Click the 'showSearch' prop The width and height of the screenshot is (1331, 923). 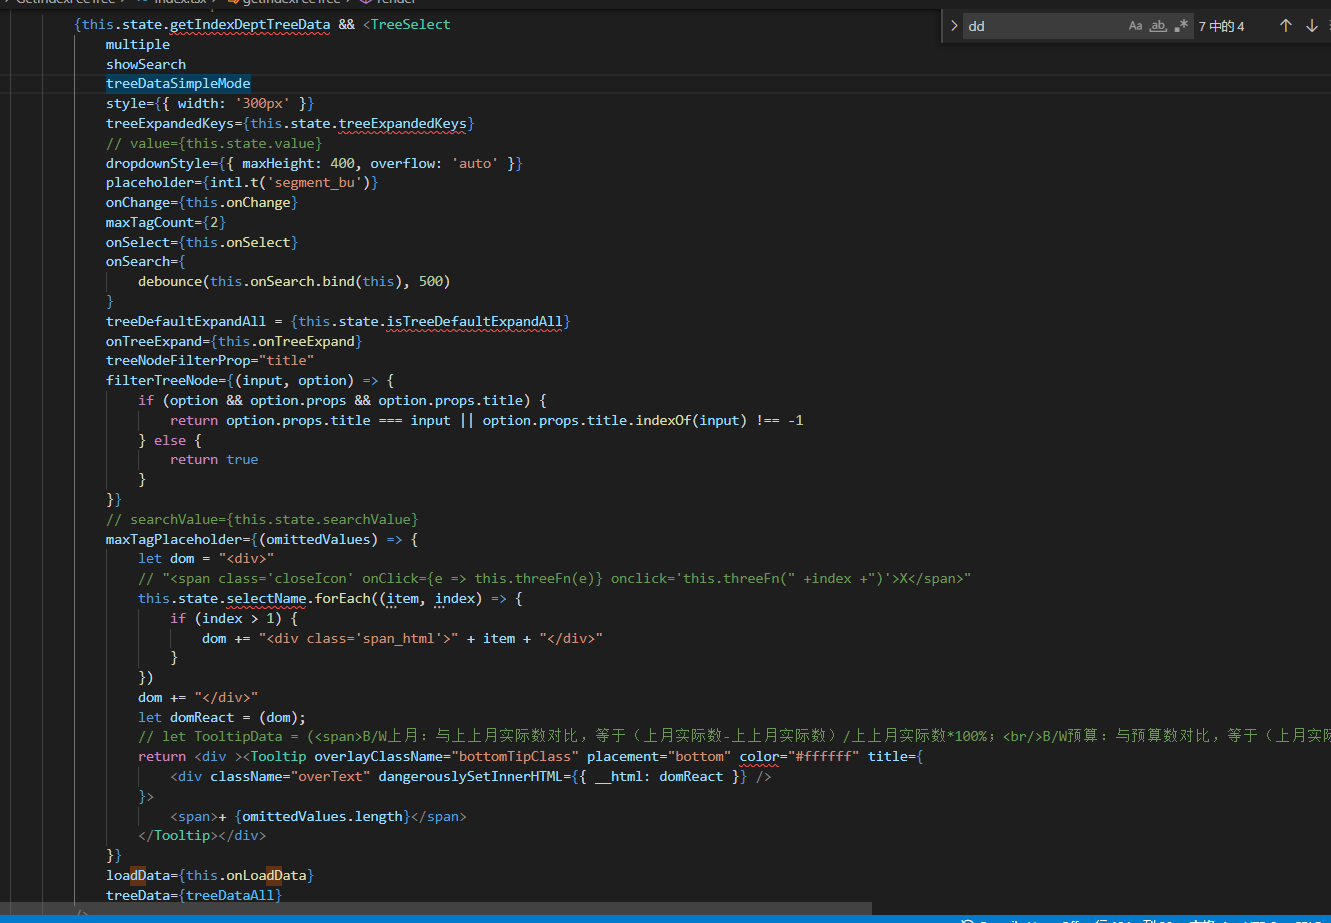(x=146, y=64)
